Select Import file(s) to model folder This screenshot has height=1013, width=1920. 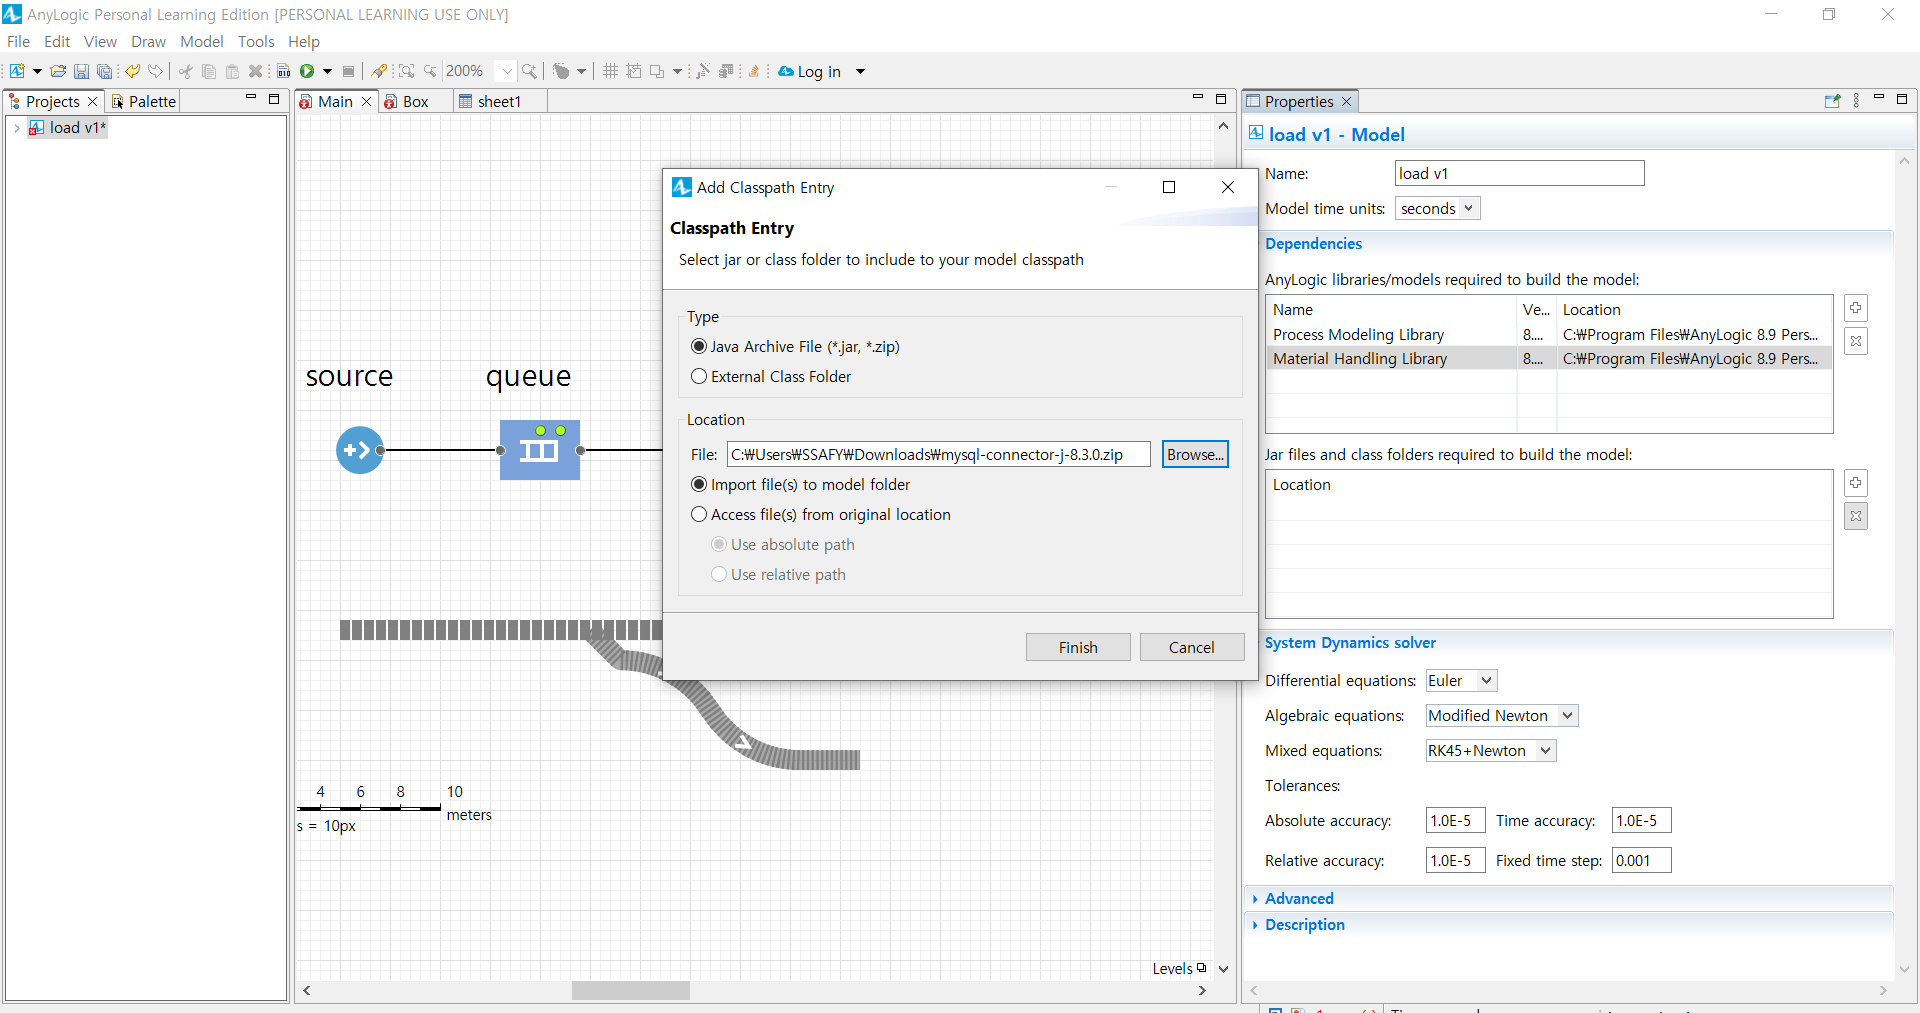[699, 484]
